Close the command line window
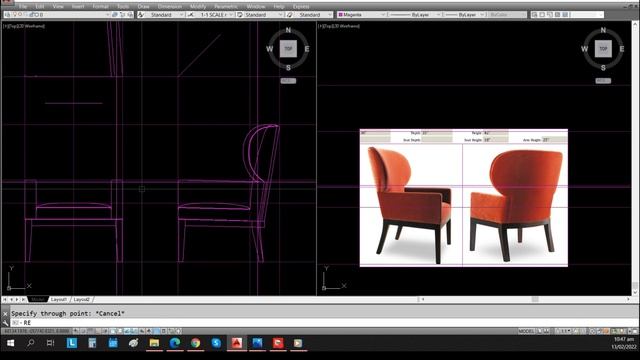The width and height of the screenshot is (640, 360). pos(5,314)
